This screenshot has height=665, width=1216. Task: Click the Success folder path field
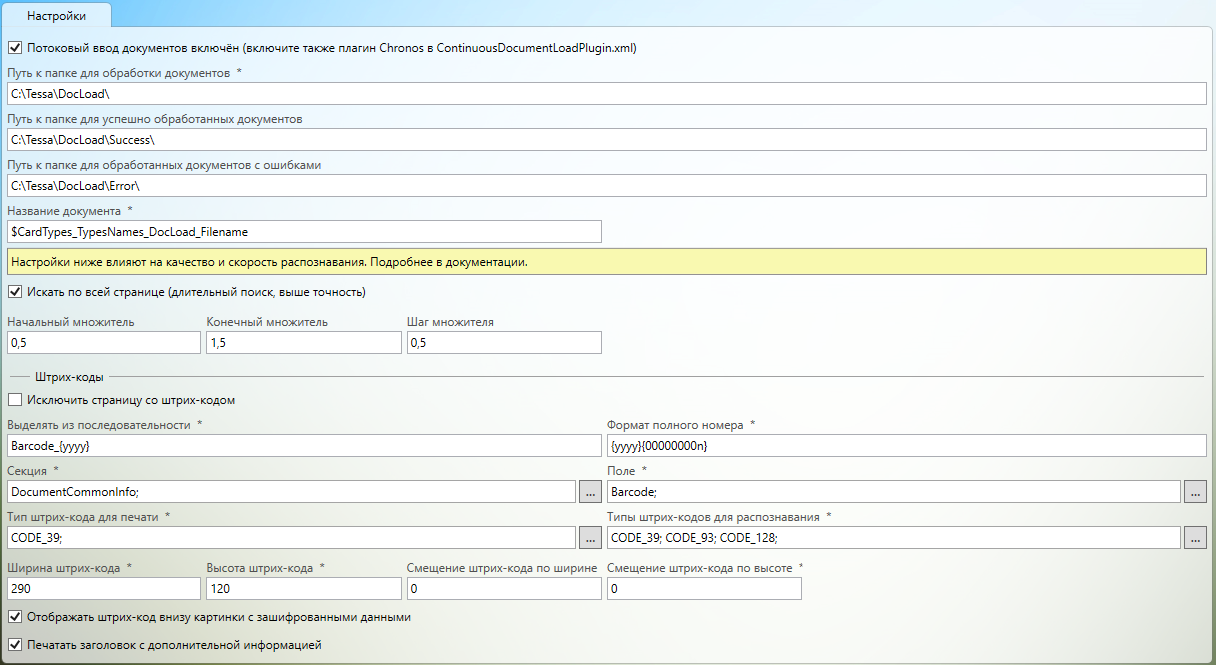pos(606,139)
